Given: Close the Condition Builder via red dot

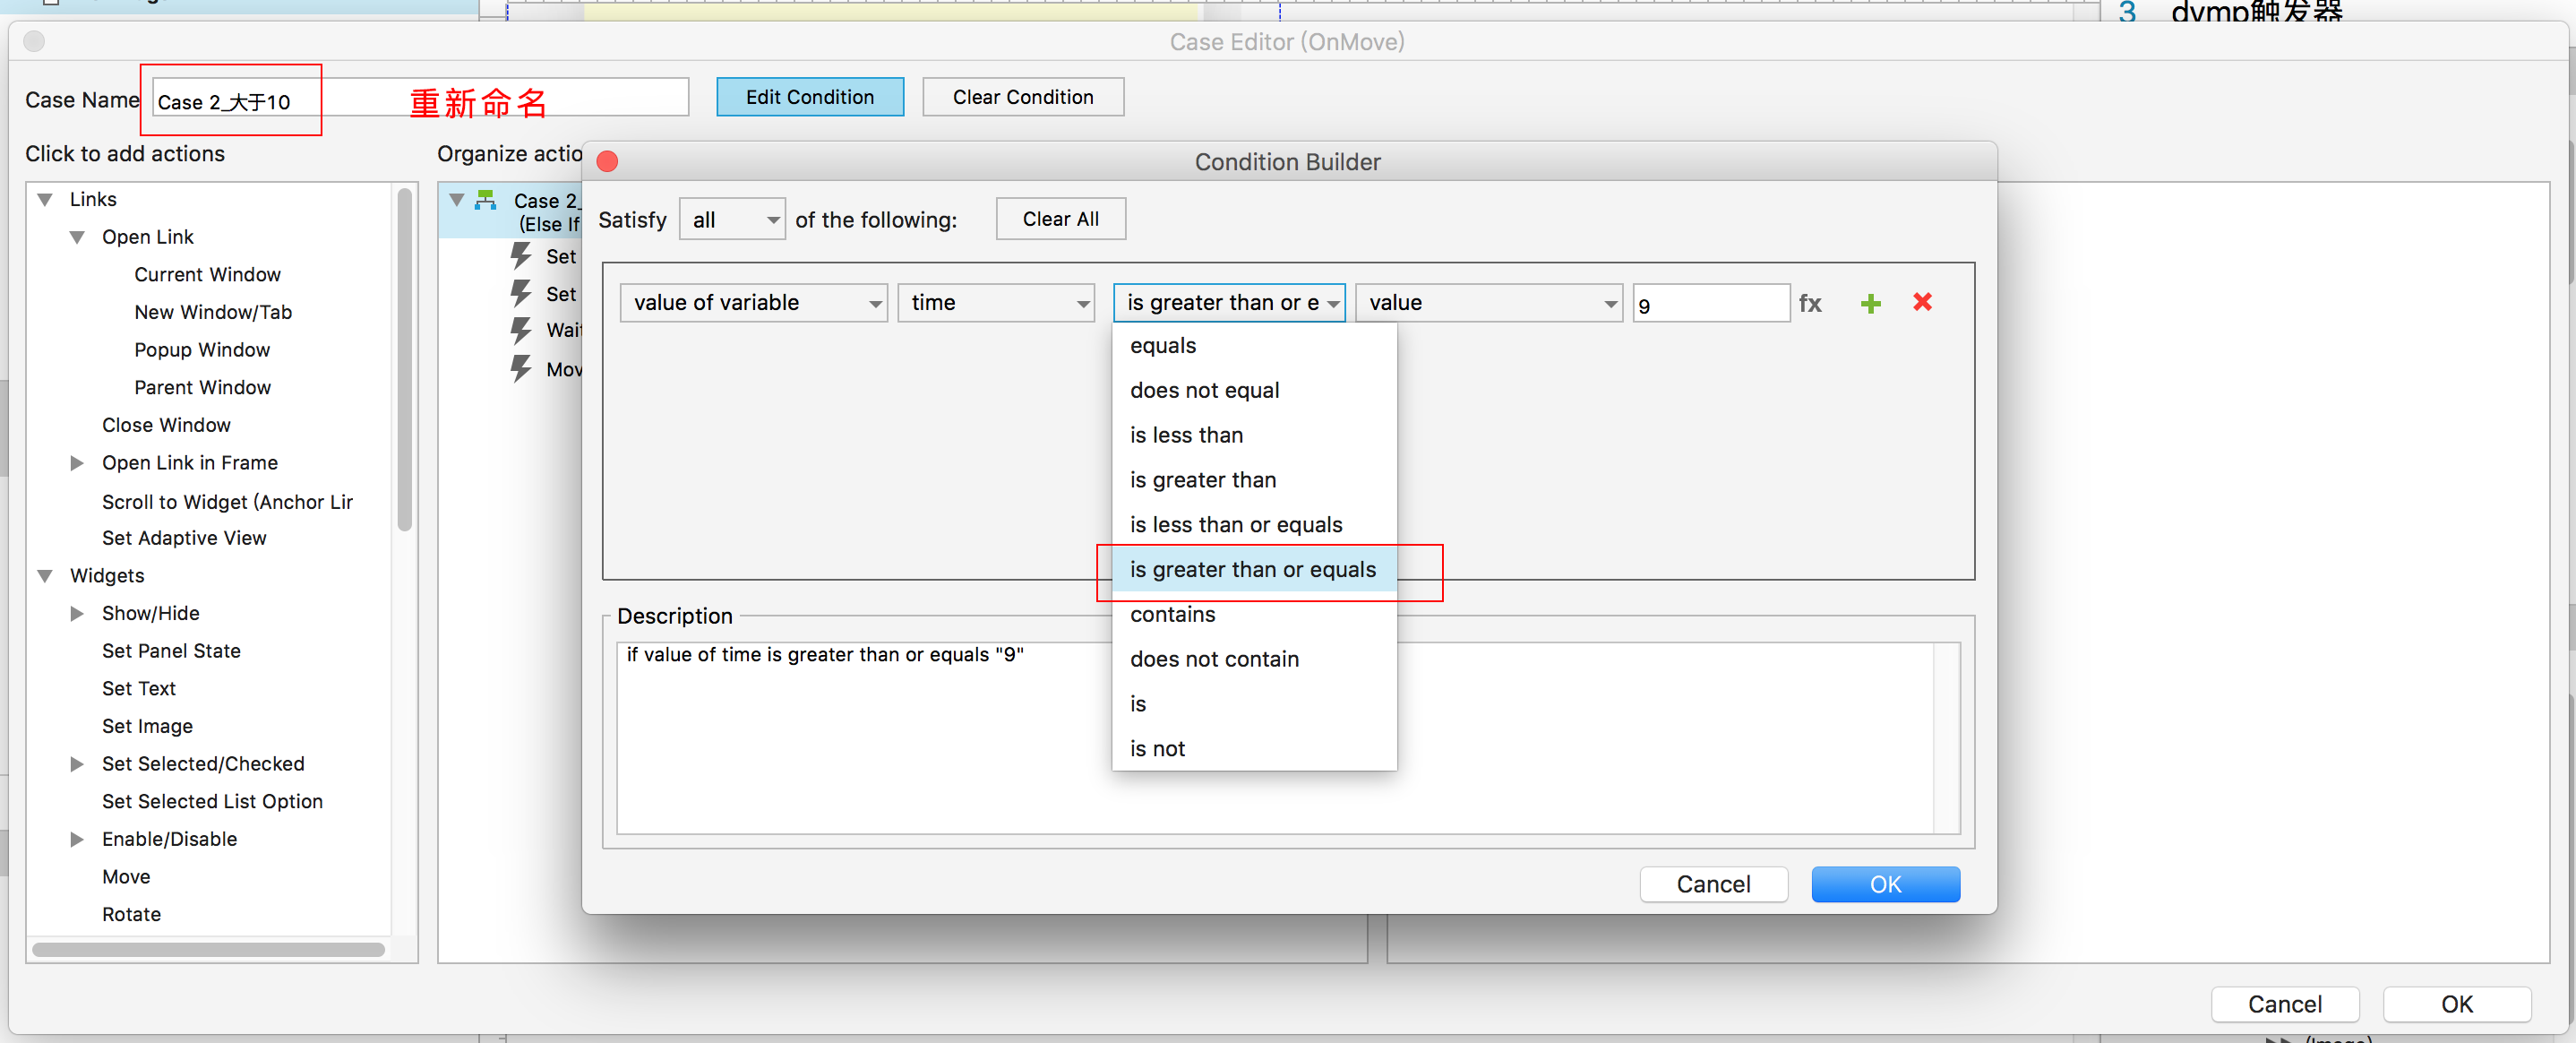Looking at the screenshot, I should tap(607, 162).
